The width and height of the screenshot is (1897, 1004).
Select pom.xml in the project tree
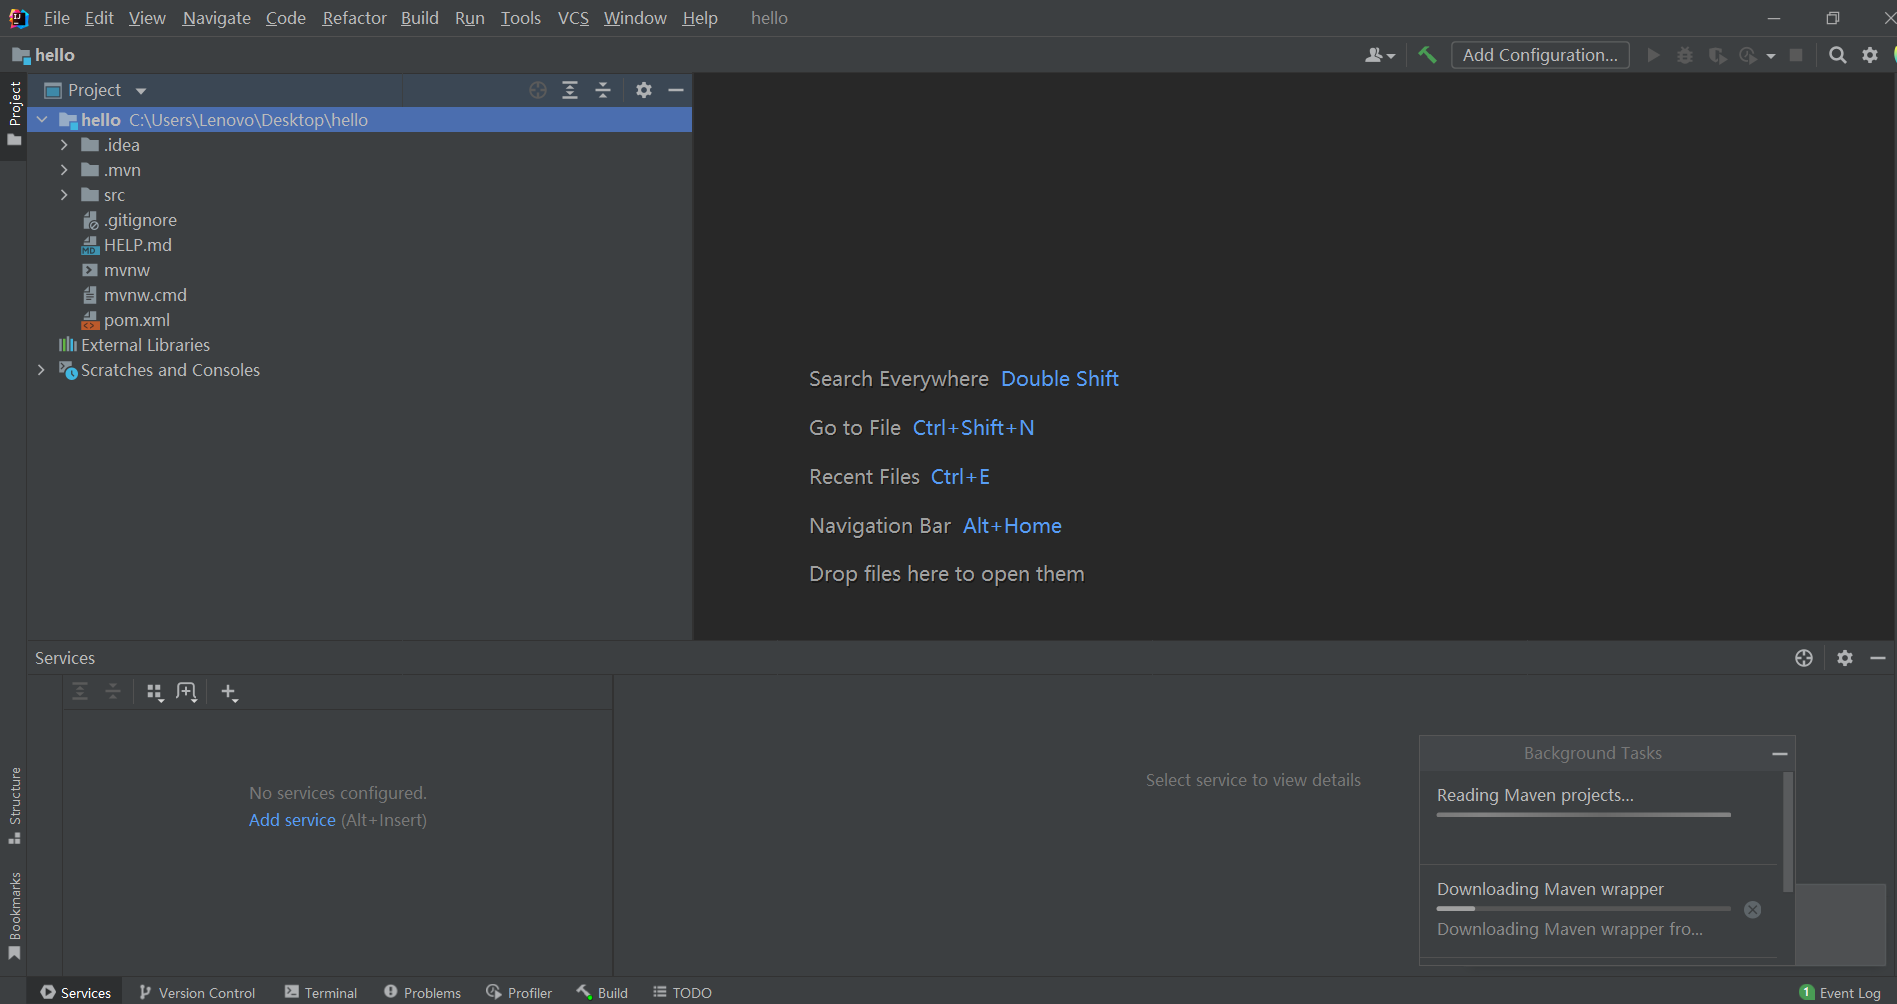point(137,320)
